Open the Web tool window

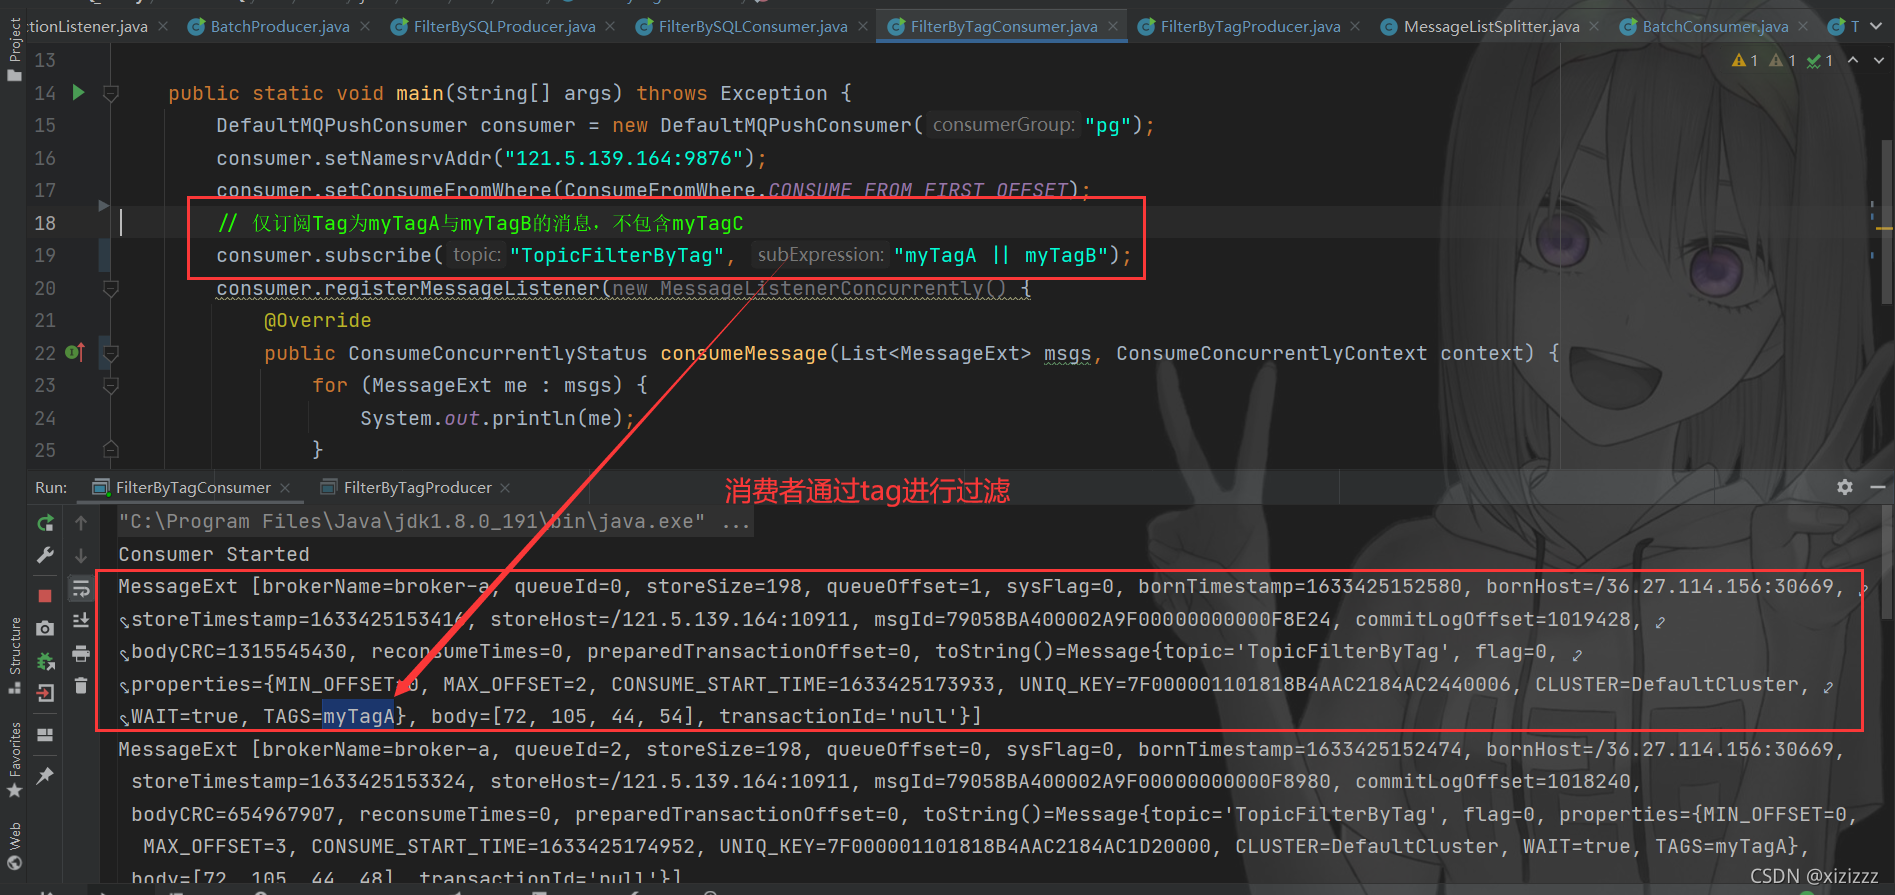click(x=14, y=846)
